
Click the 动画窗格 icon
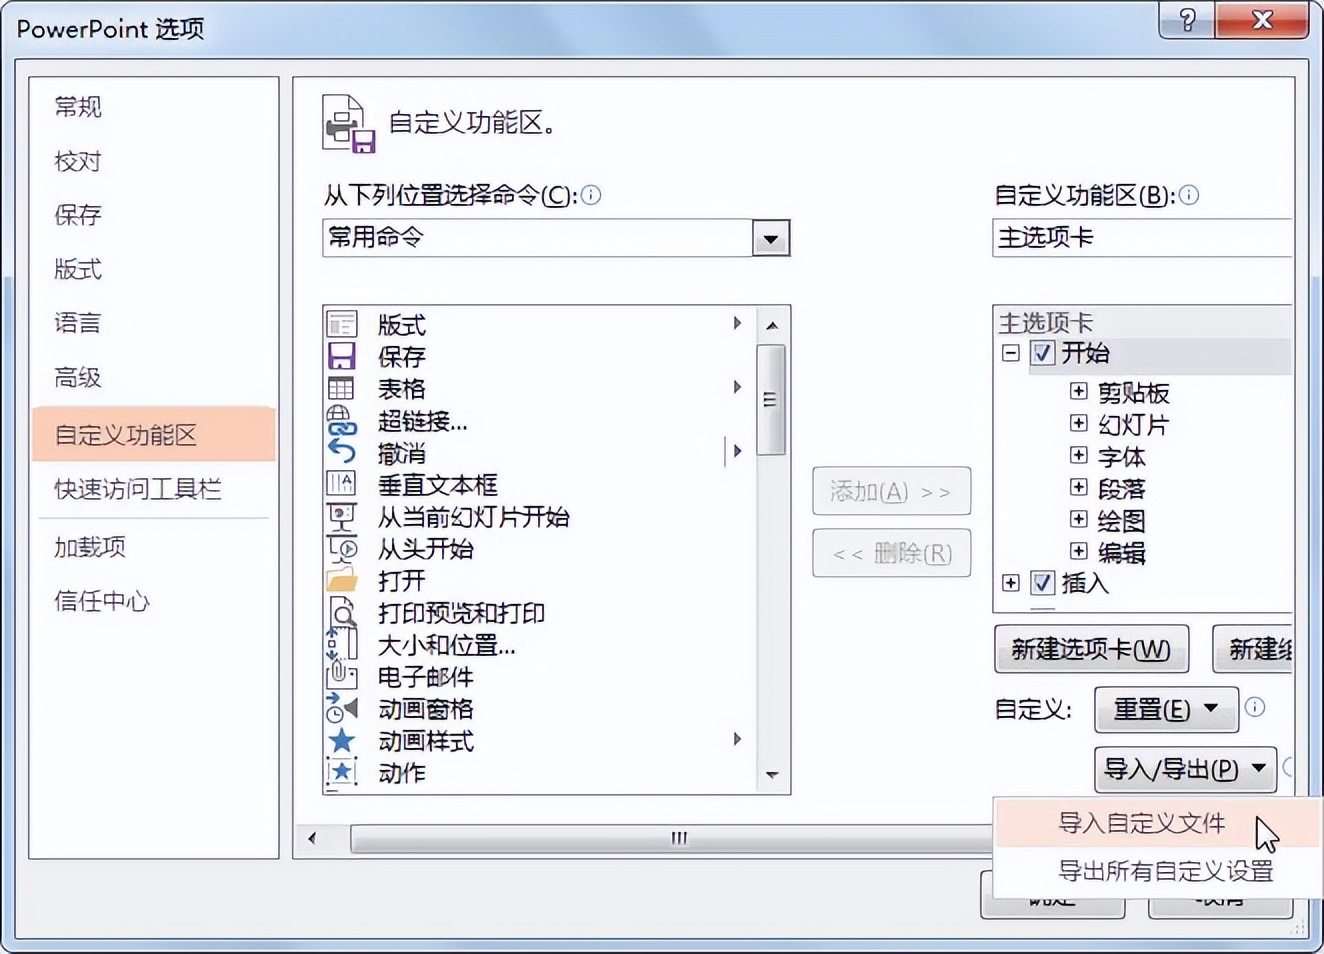coord(342,709)
